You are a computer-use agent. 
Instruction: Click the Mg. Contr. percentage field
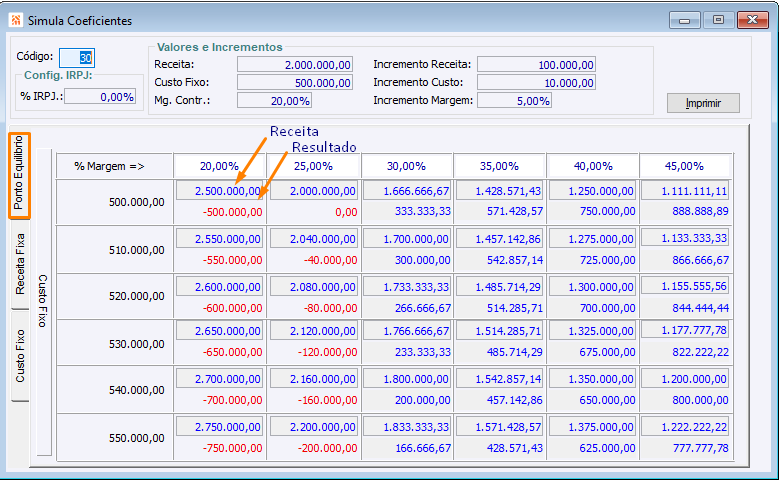(x=274, y=101)
